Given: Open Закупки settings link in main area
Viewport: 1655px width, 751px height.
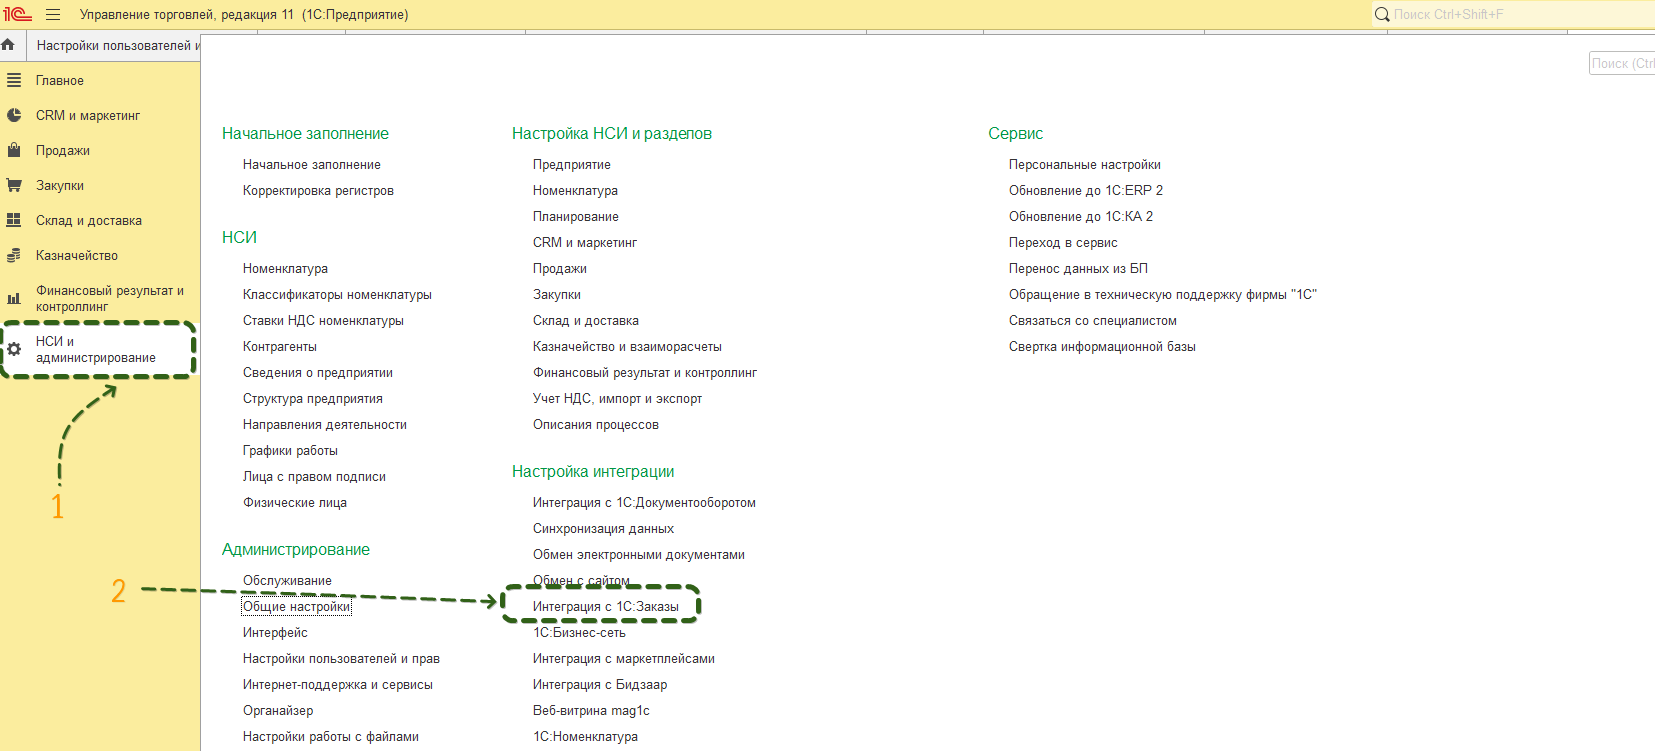Looking at the screenshot, I should [557, 294].
